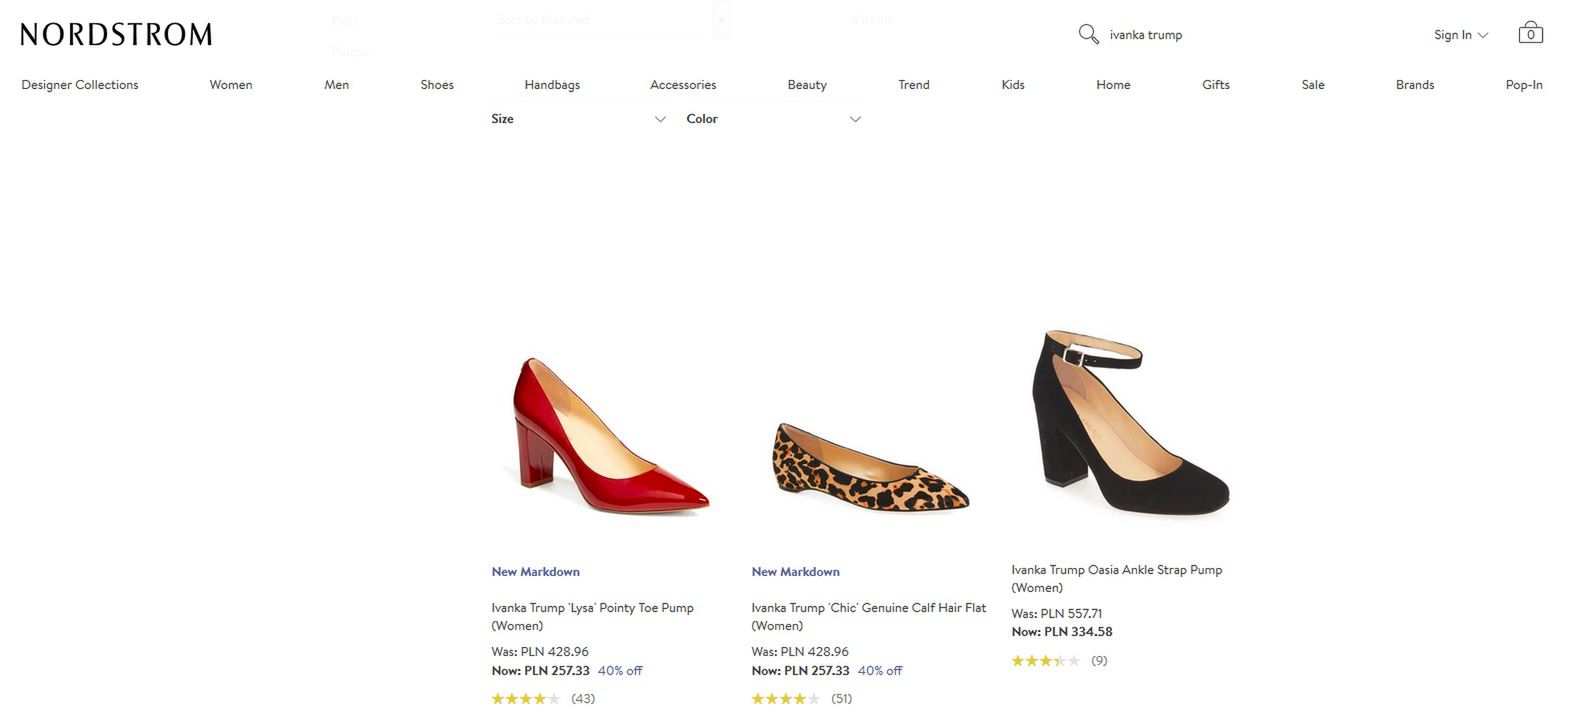Open the Kids menu
The height and width of the screenshot is (718, 1573).
[1013, 85]
